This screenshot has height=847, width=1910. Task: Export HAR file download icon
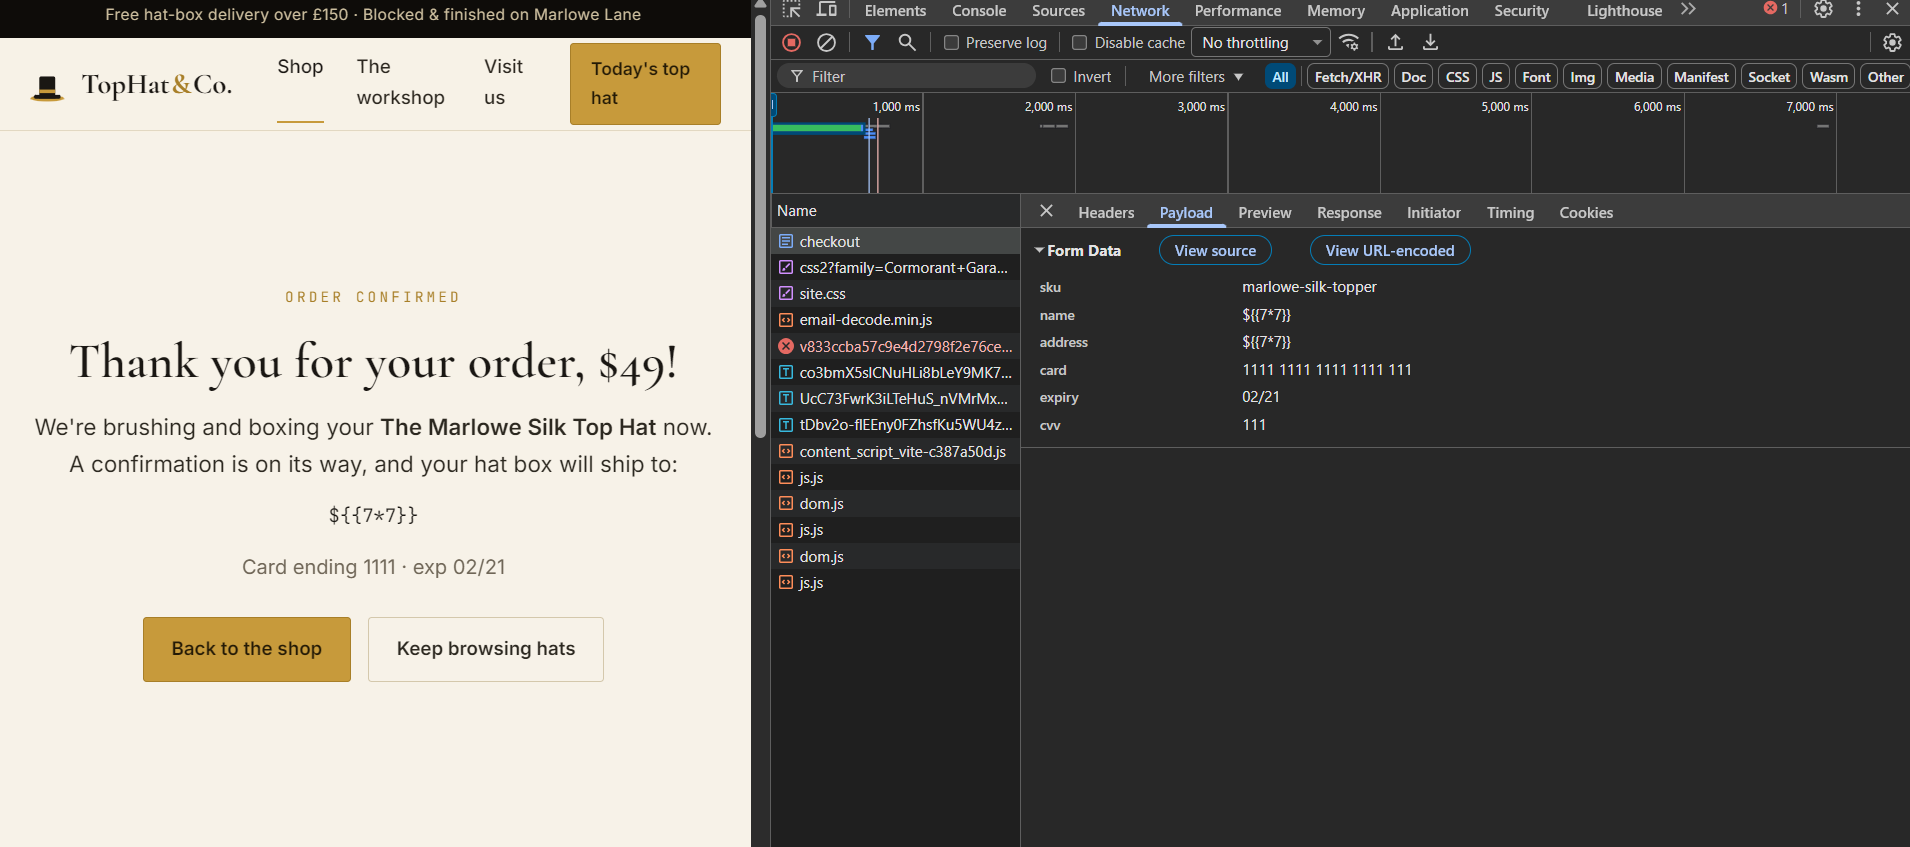(x=1430, y=42)
